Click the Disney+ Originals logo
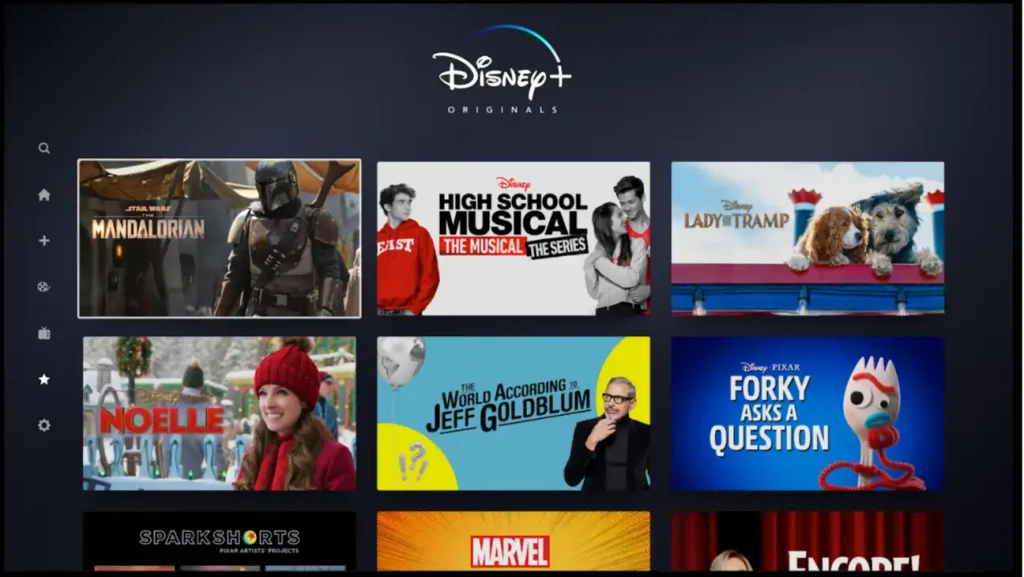This screenshot has height=577, width=1024. [x=502, y=70]
